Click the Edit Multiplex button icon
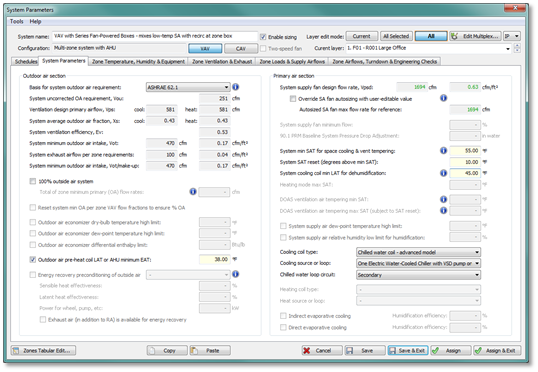538x372 pixels. [455, 36]
